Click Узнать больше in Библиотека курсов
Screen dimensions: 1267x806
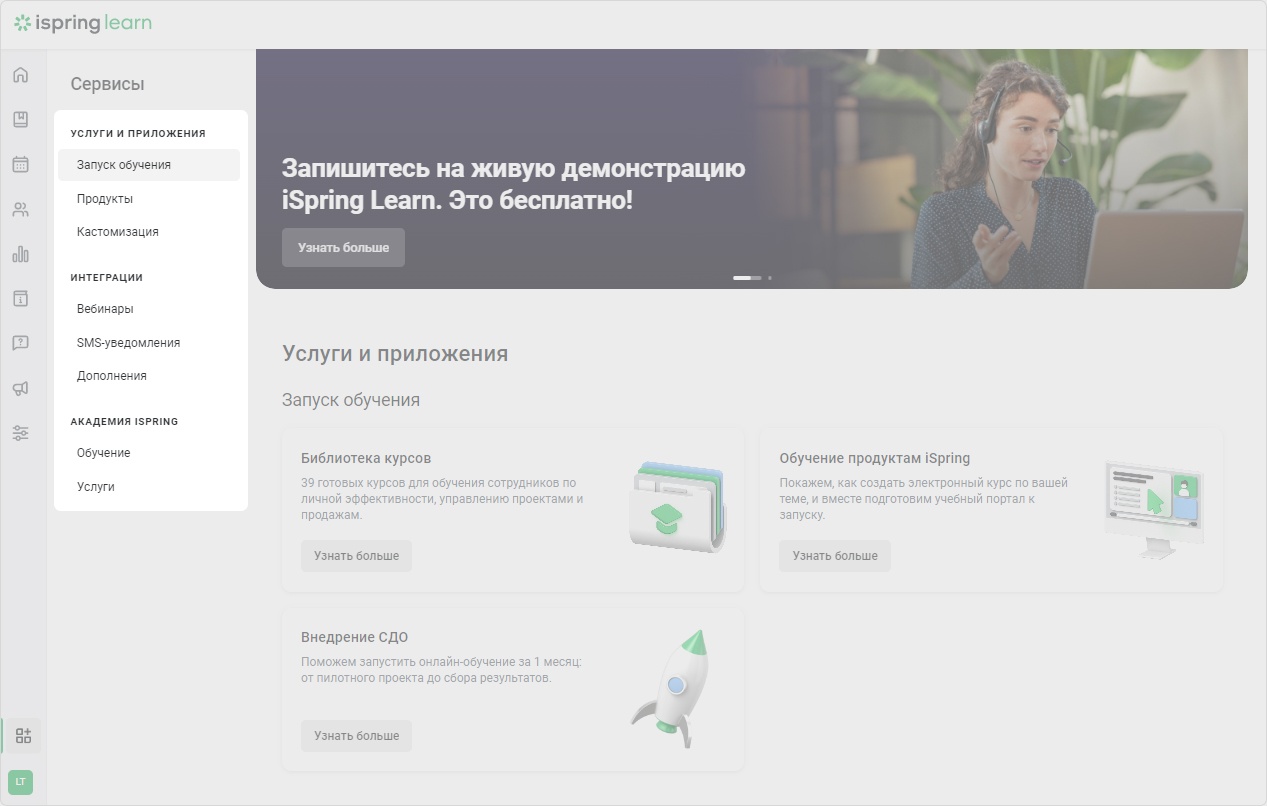[356, 556]
